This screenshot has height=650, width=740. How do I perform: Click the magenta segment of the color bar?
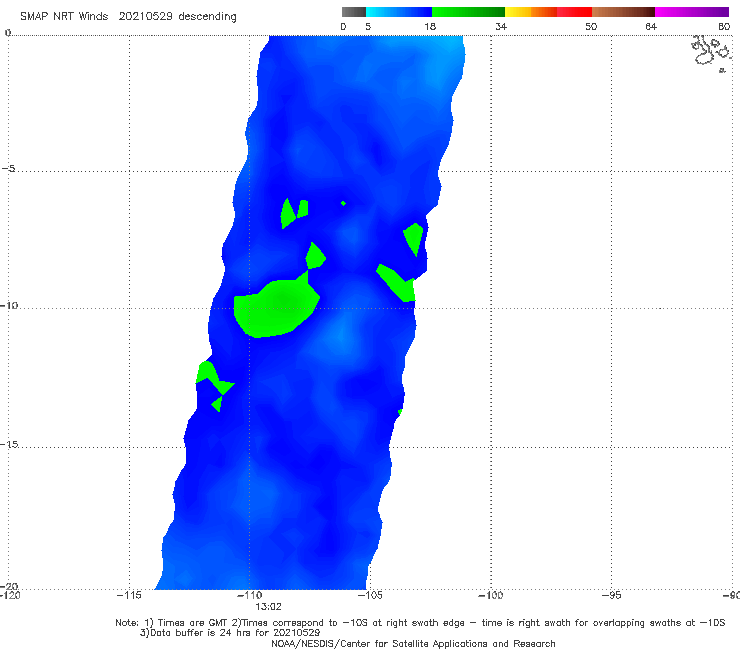click(x=691, y=12)
